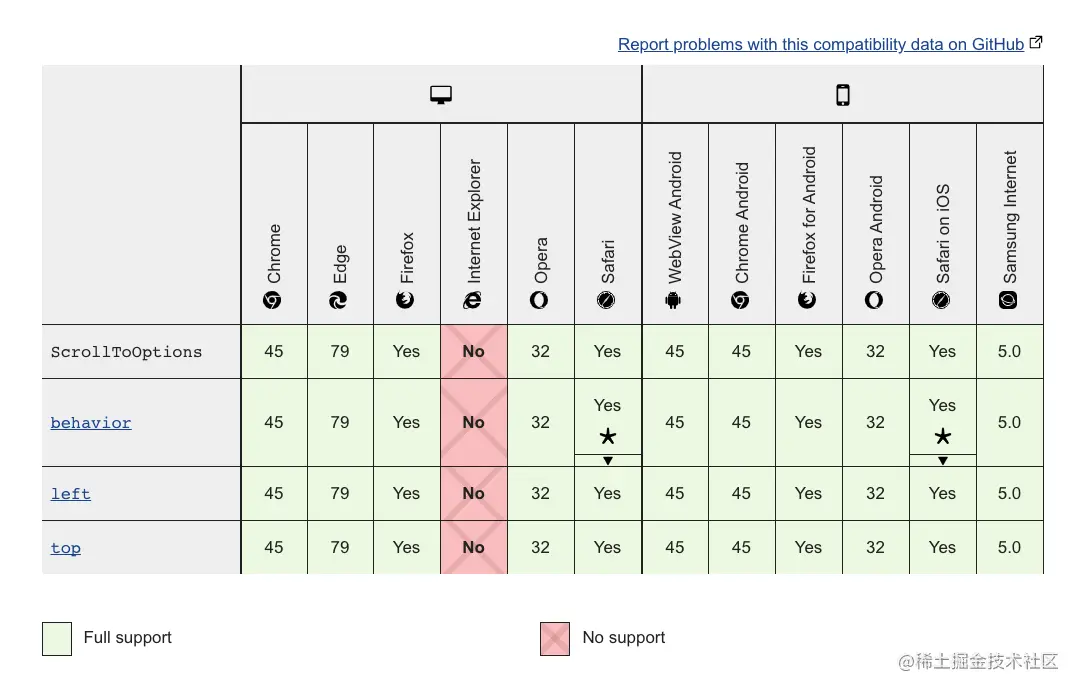Click the green Full support legend swatch
Image resolution: width=1079 pixels, height=692 pixels.
(x=57, y=638)
